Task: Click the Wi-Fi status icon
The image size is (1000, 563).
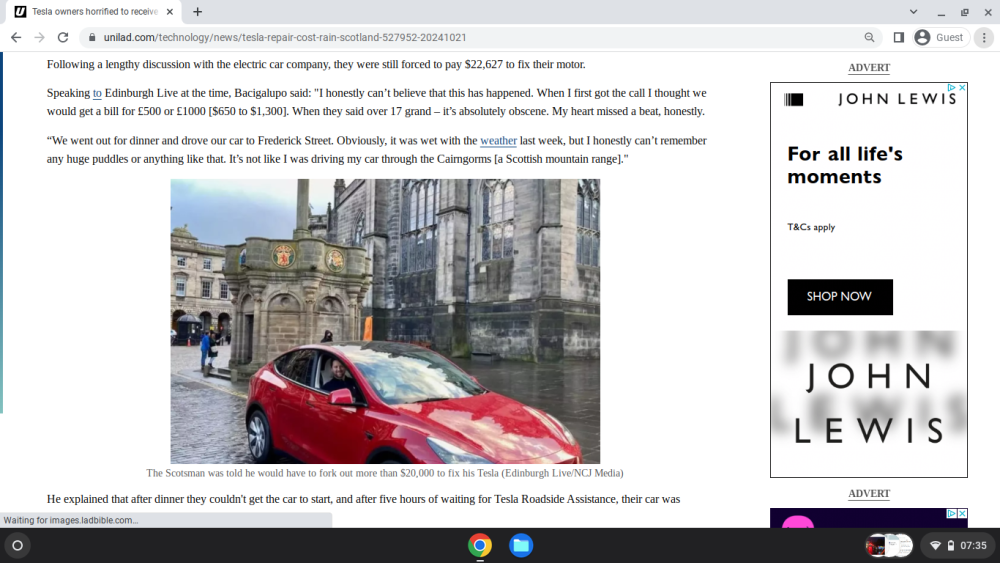Action: click(936, 546)
